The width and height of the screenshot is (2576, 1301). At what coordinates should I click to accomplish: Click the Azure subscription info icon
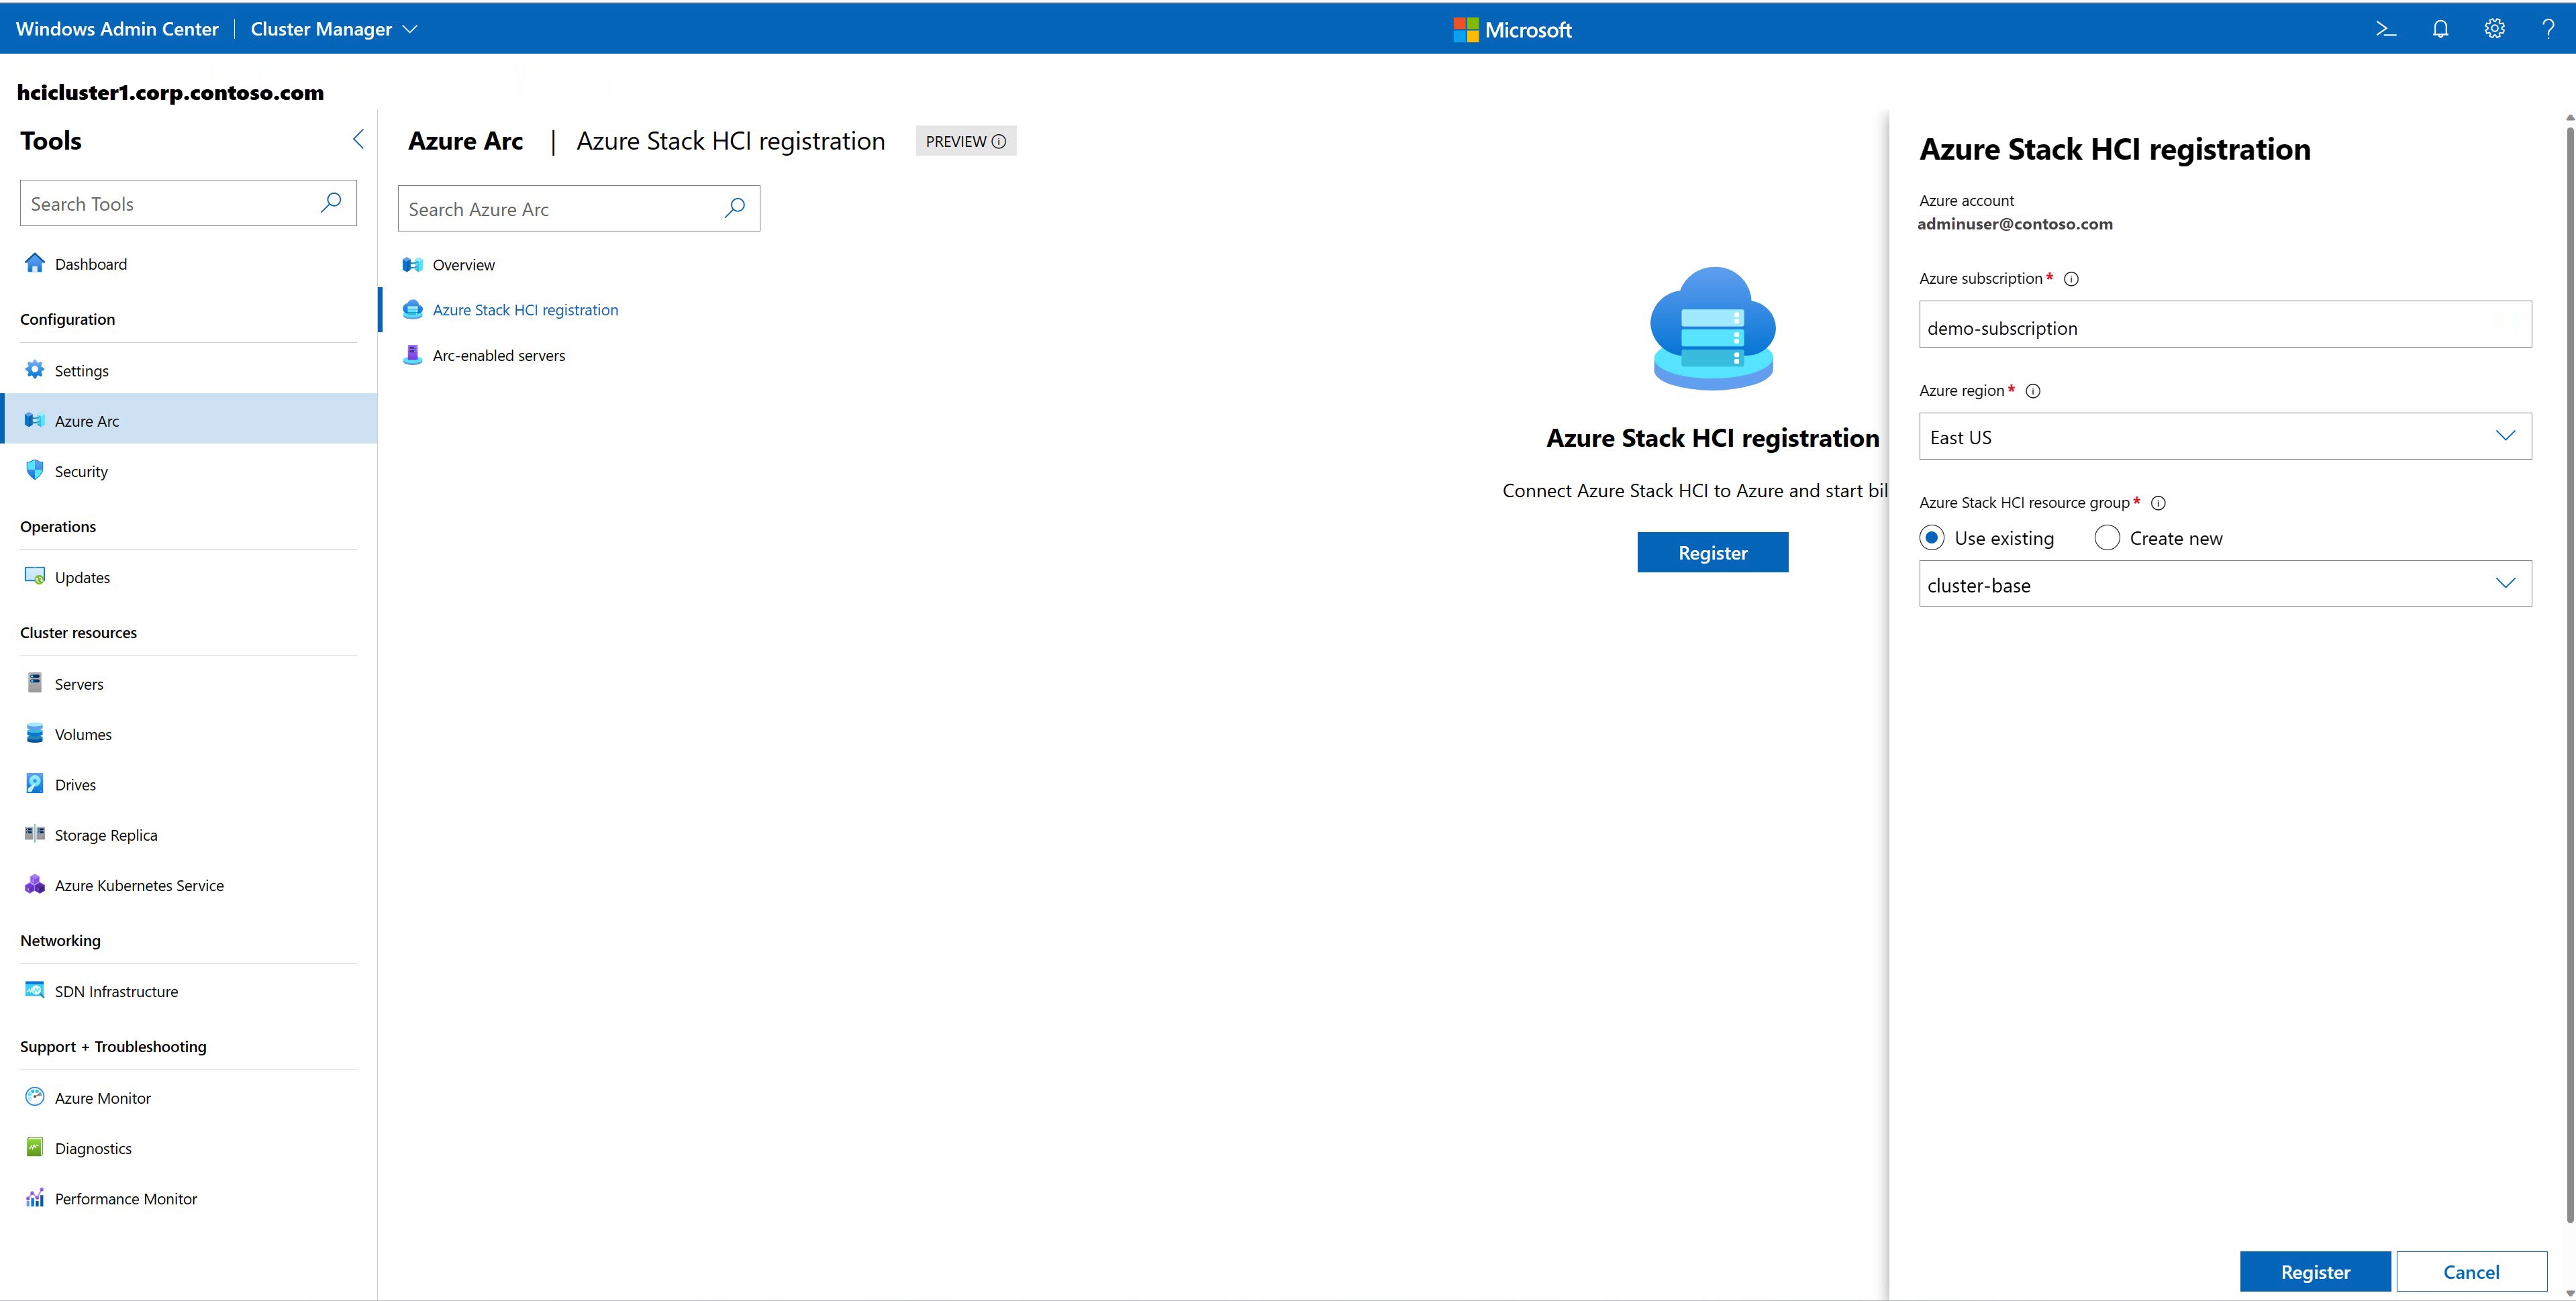point(2071,279)
